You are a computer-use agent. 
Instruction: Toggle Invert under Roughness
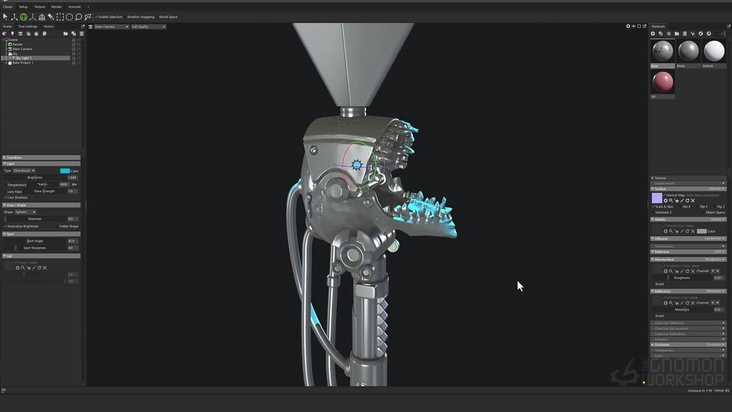tap(659, 284)
